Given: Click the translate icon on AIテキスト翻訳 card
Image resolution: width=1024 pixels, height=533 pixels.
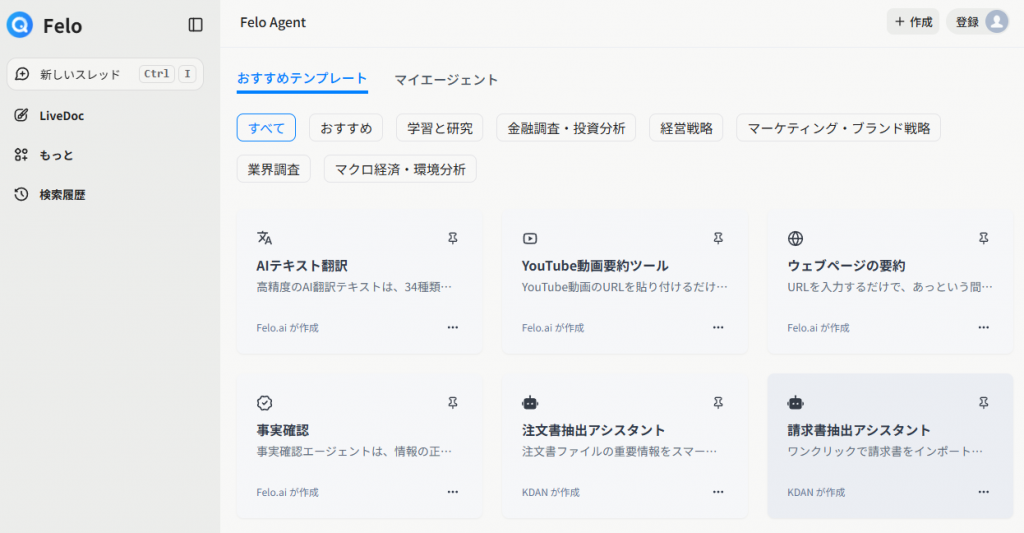Looking at the screenshot, I should point(264,238).
